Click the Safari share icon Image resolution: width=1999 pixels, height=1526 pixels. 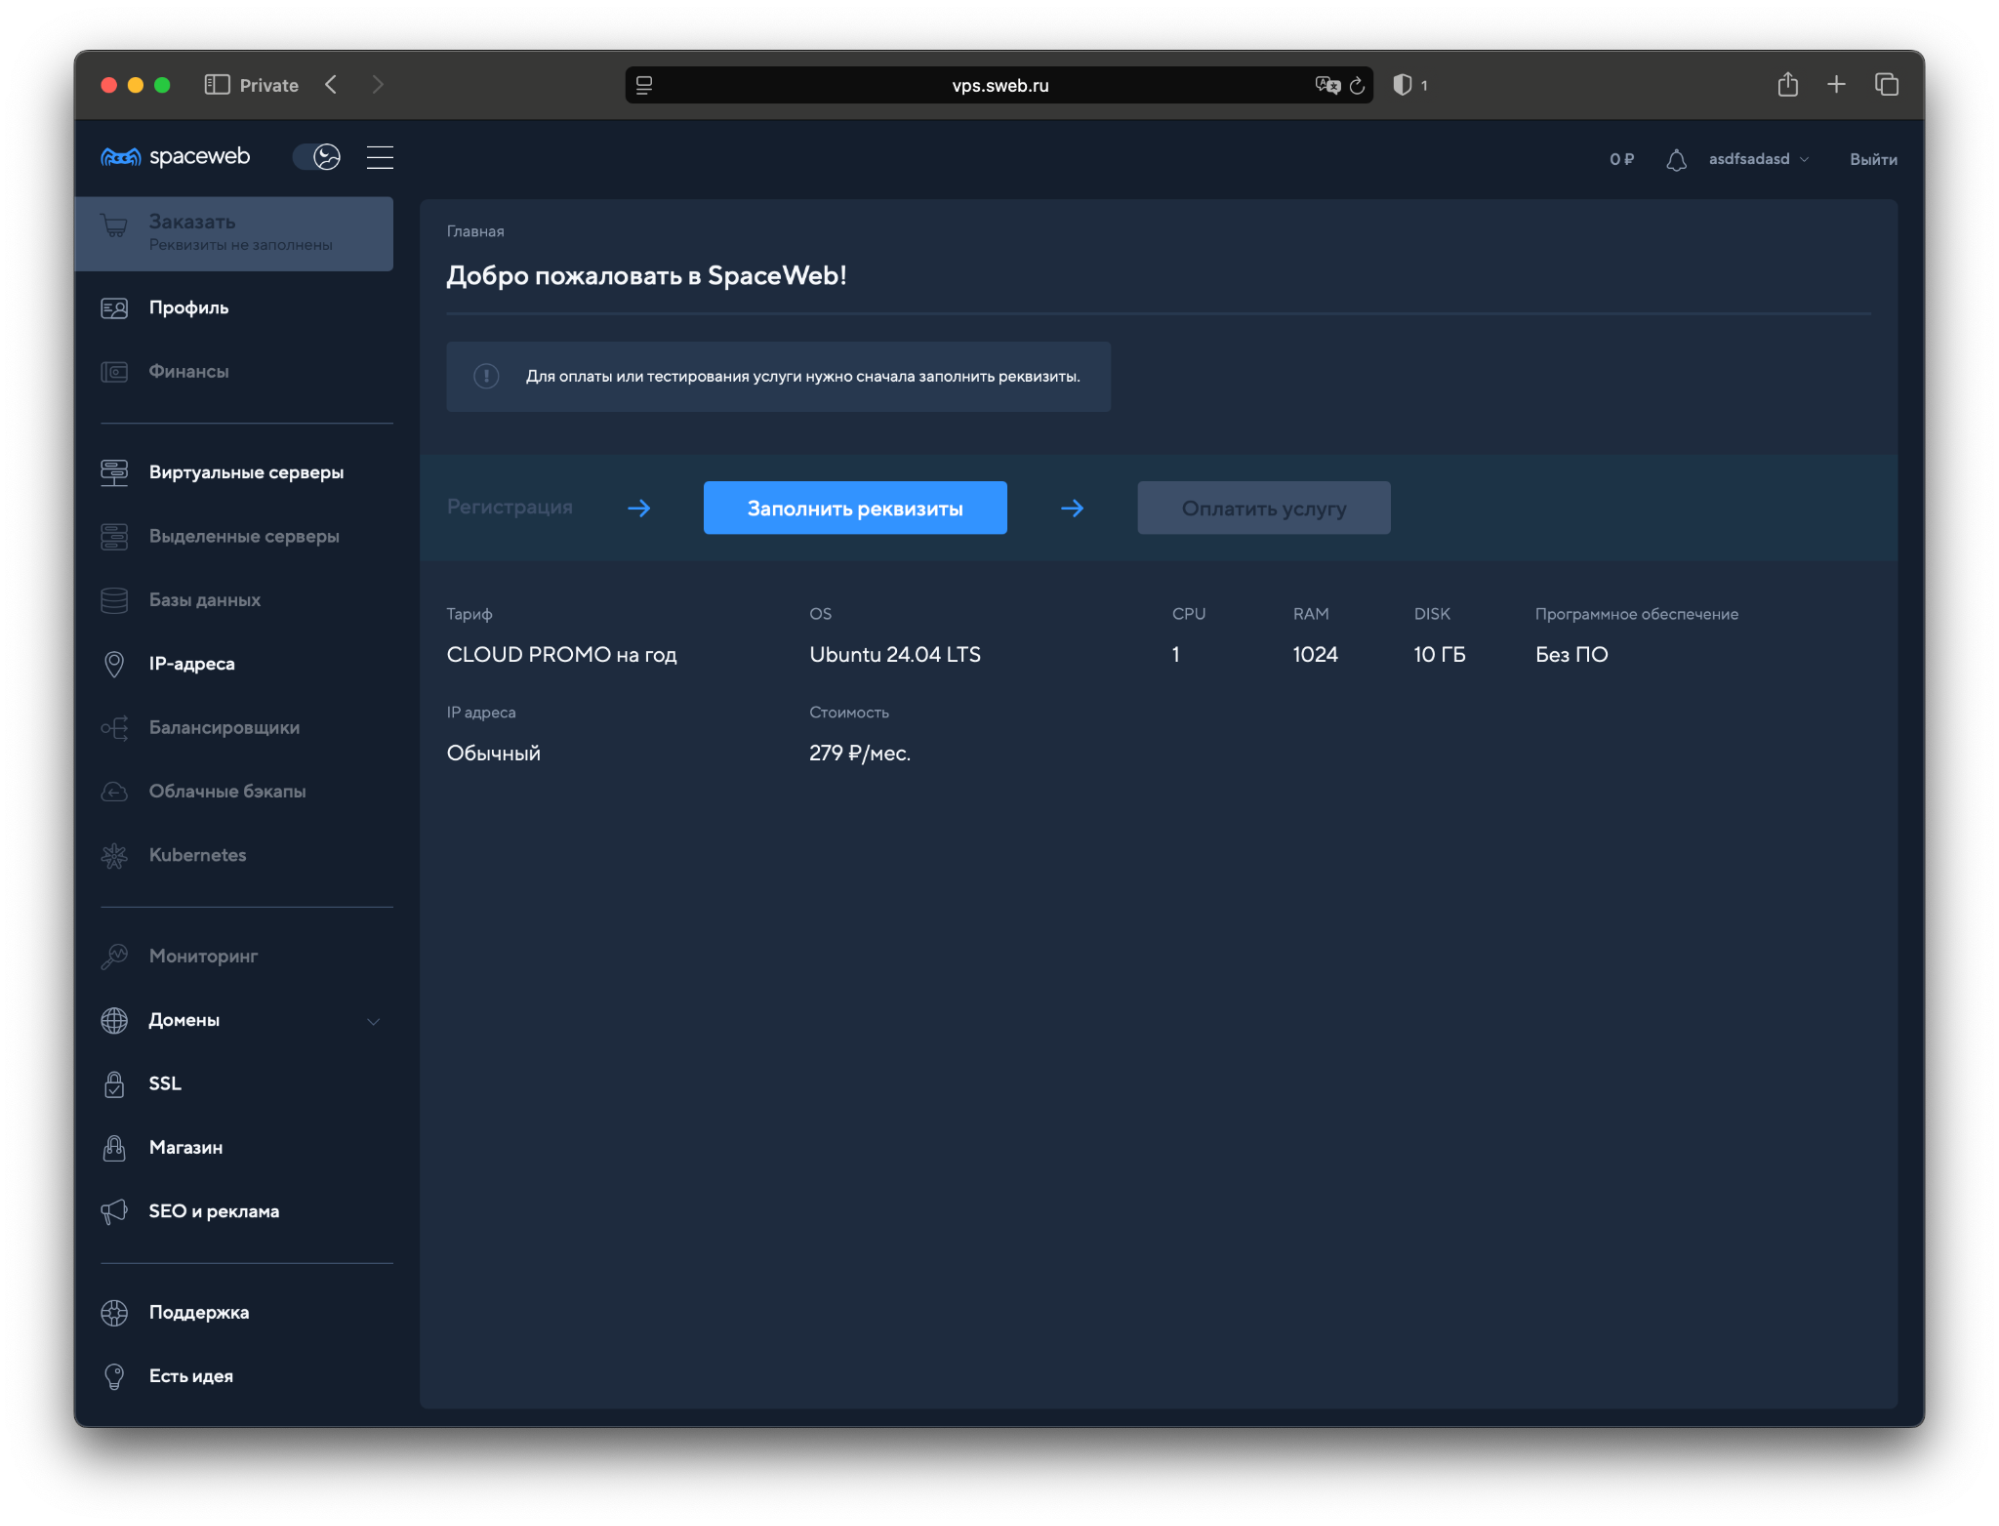tap(1787, 85)
